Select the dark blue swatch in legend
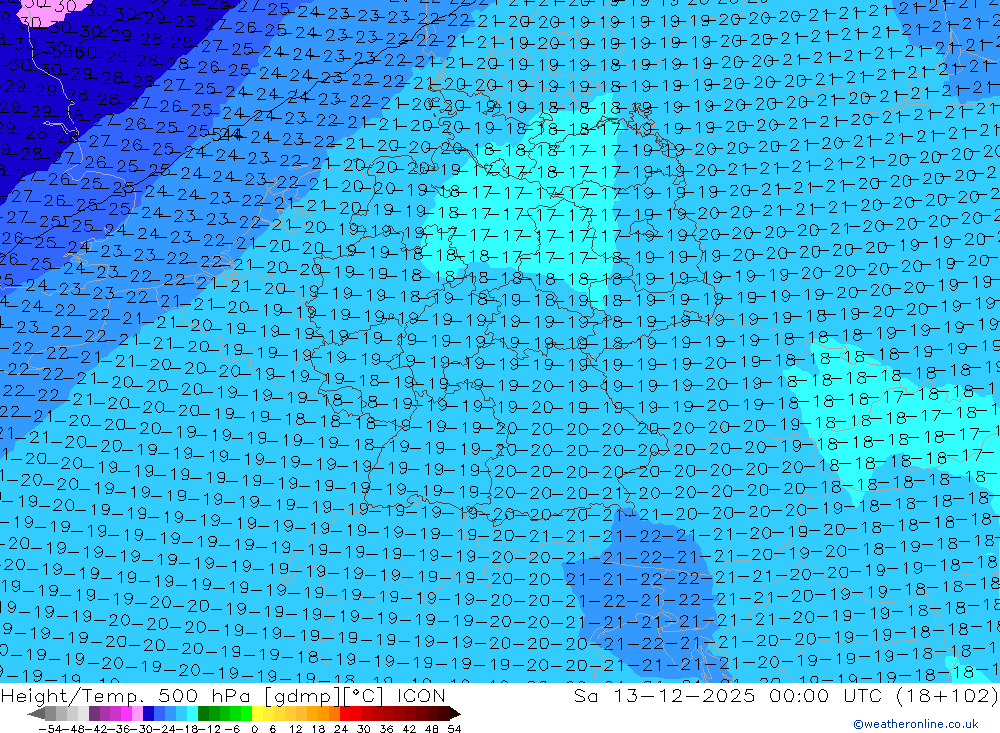This screenshot has width=1000, height=733. click(148, 714)
